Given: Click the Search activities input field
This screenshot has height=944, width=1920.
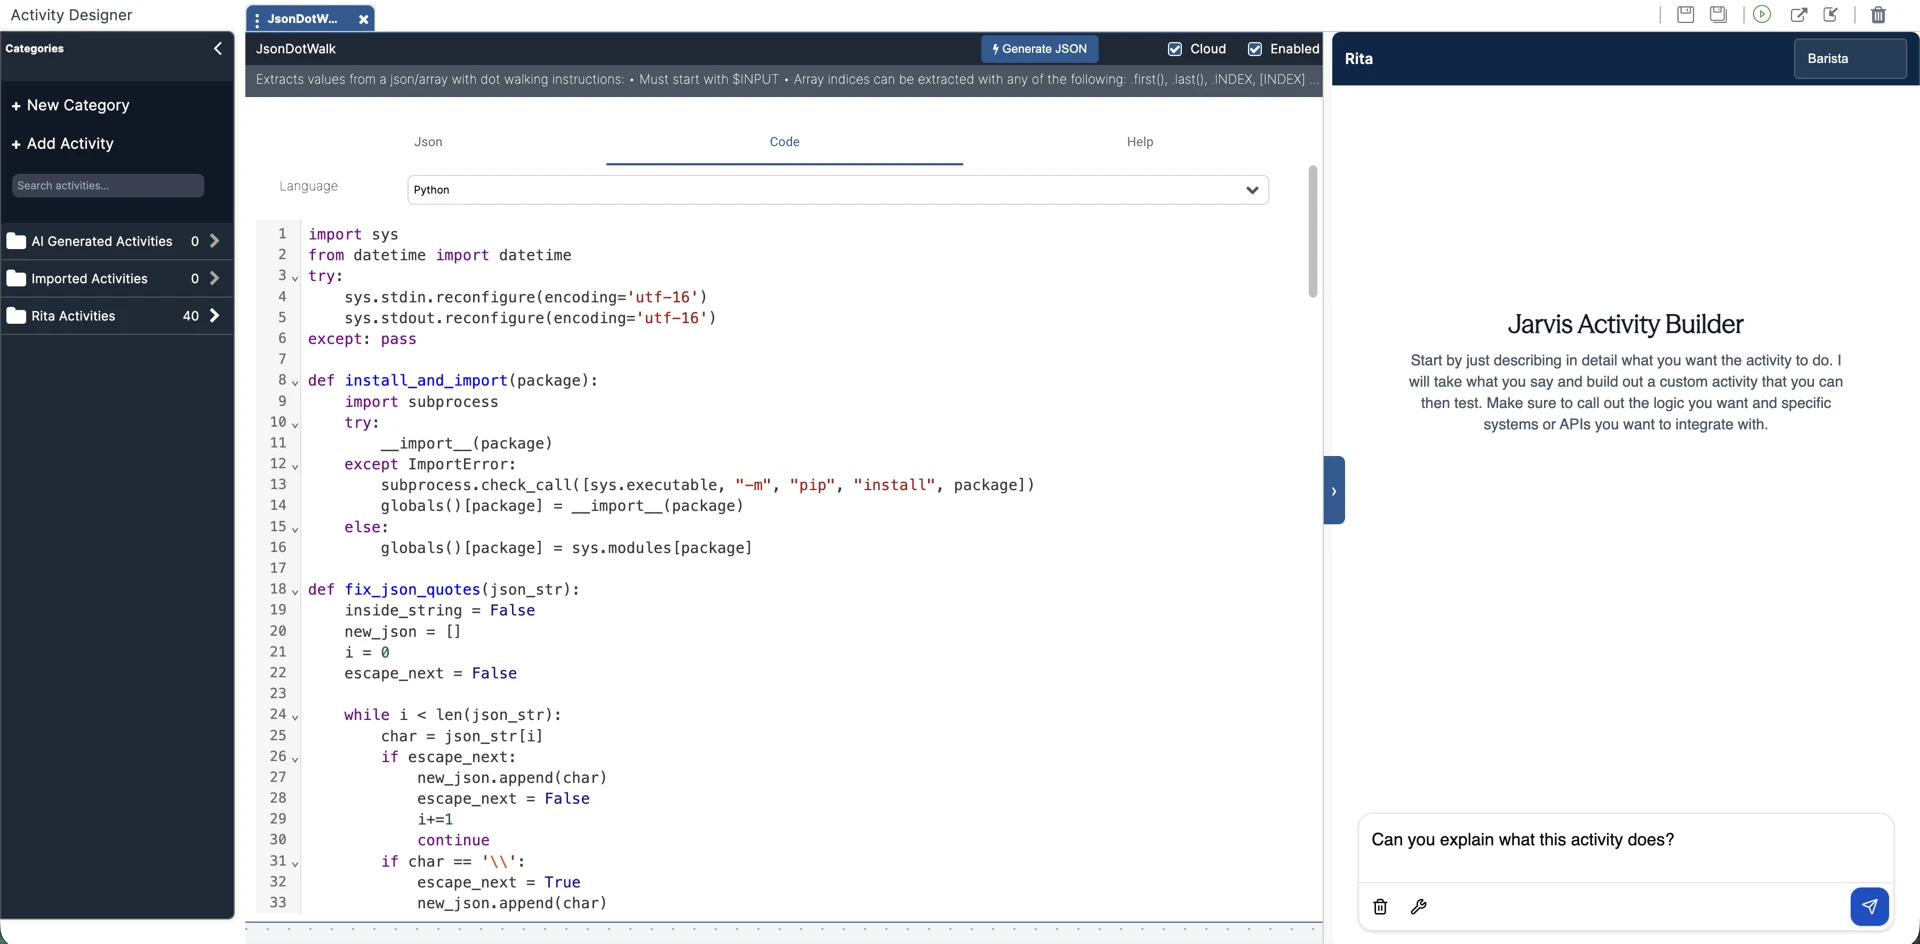Looking at the screenshot, I should click(107, 186).
